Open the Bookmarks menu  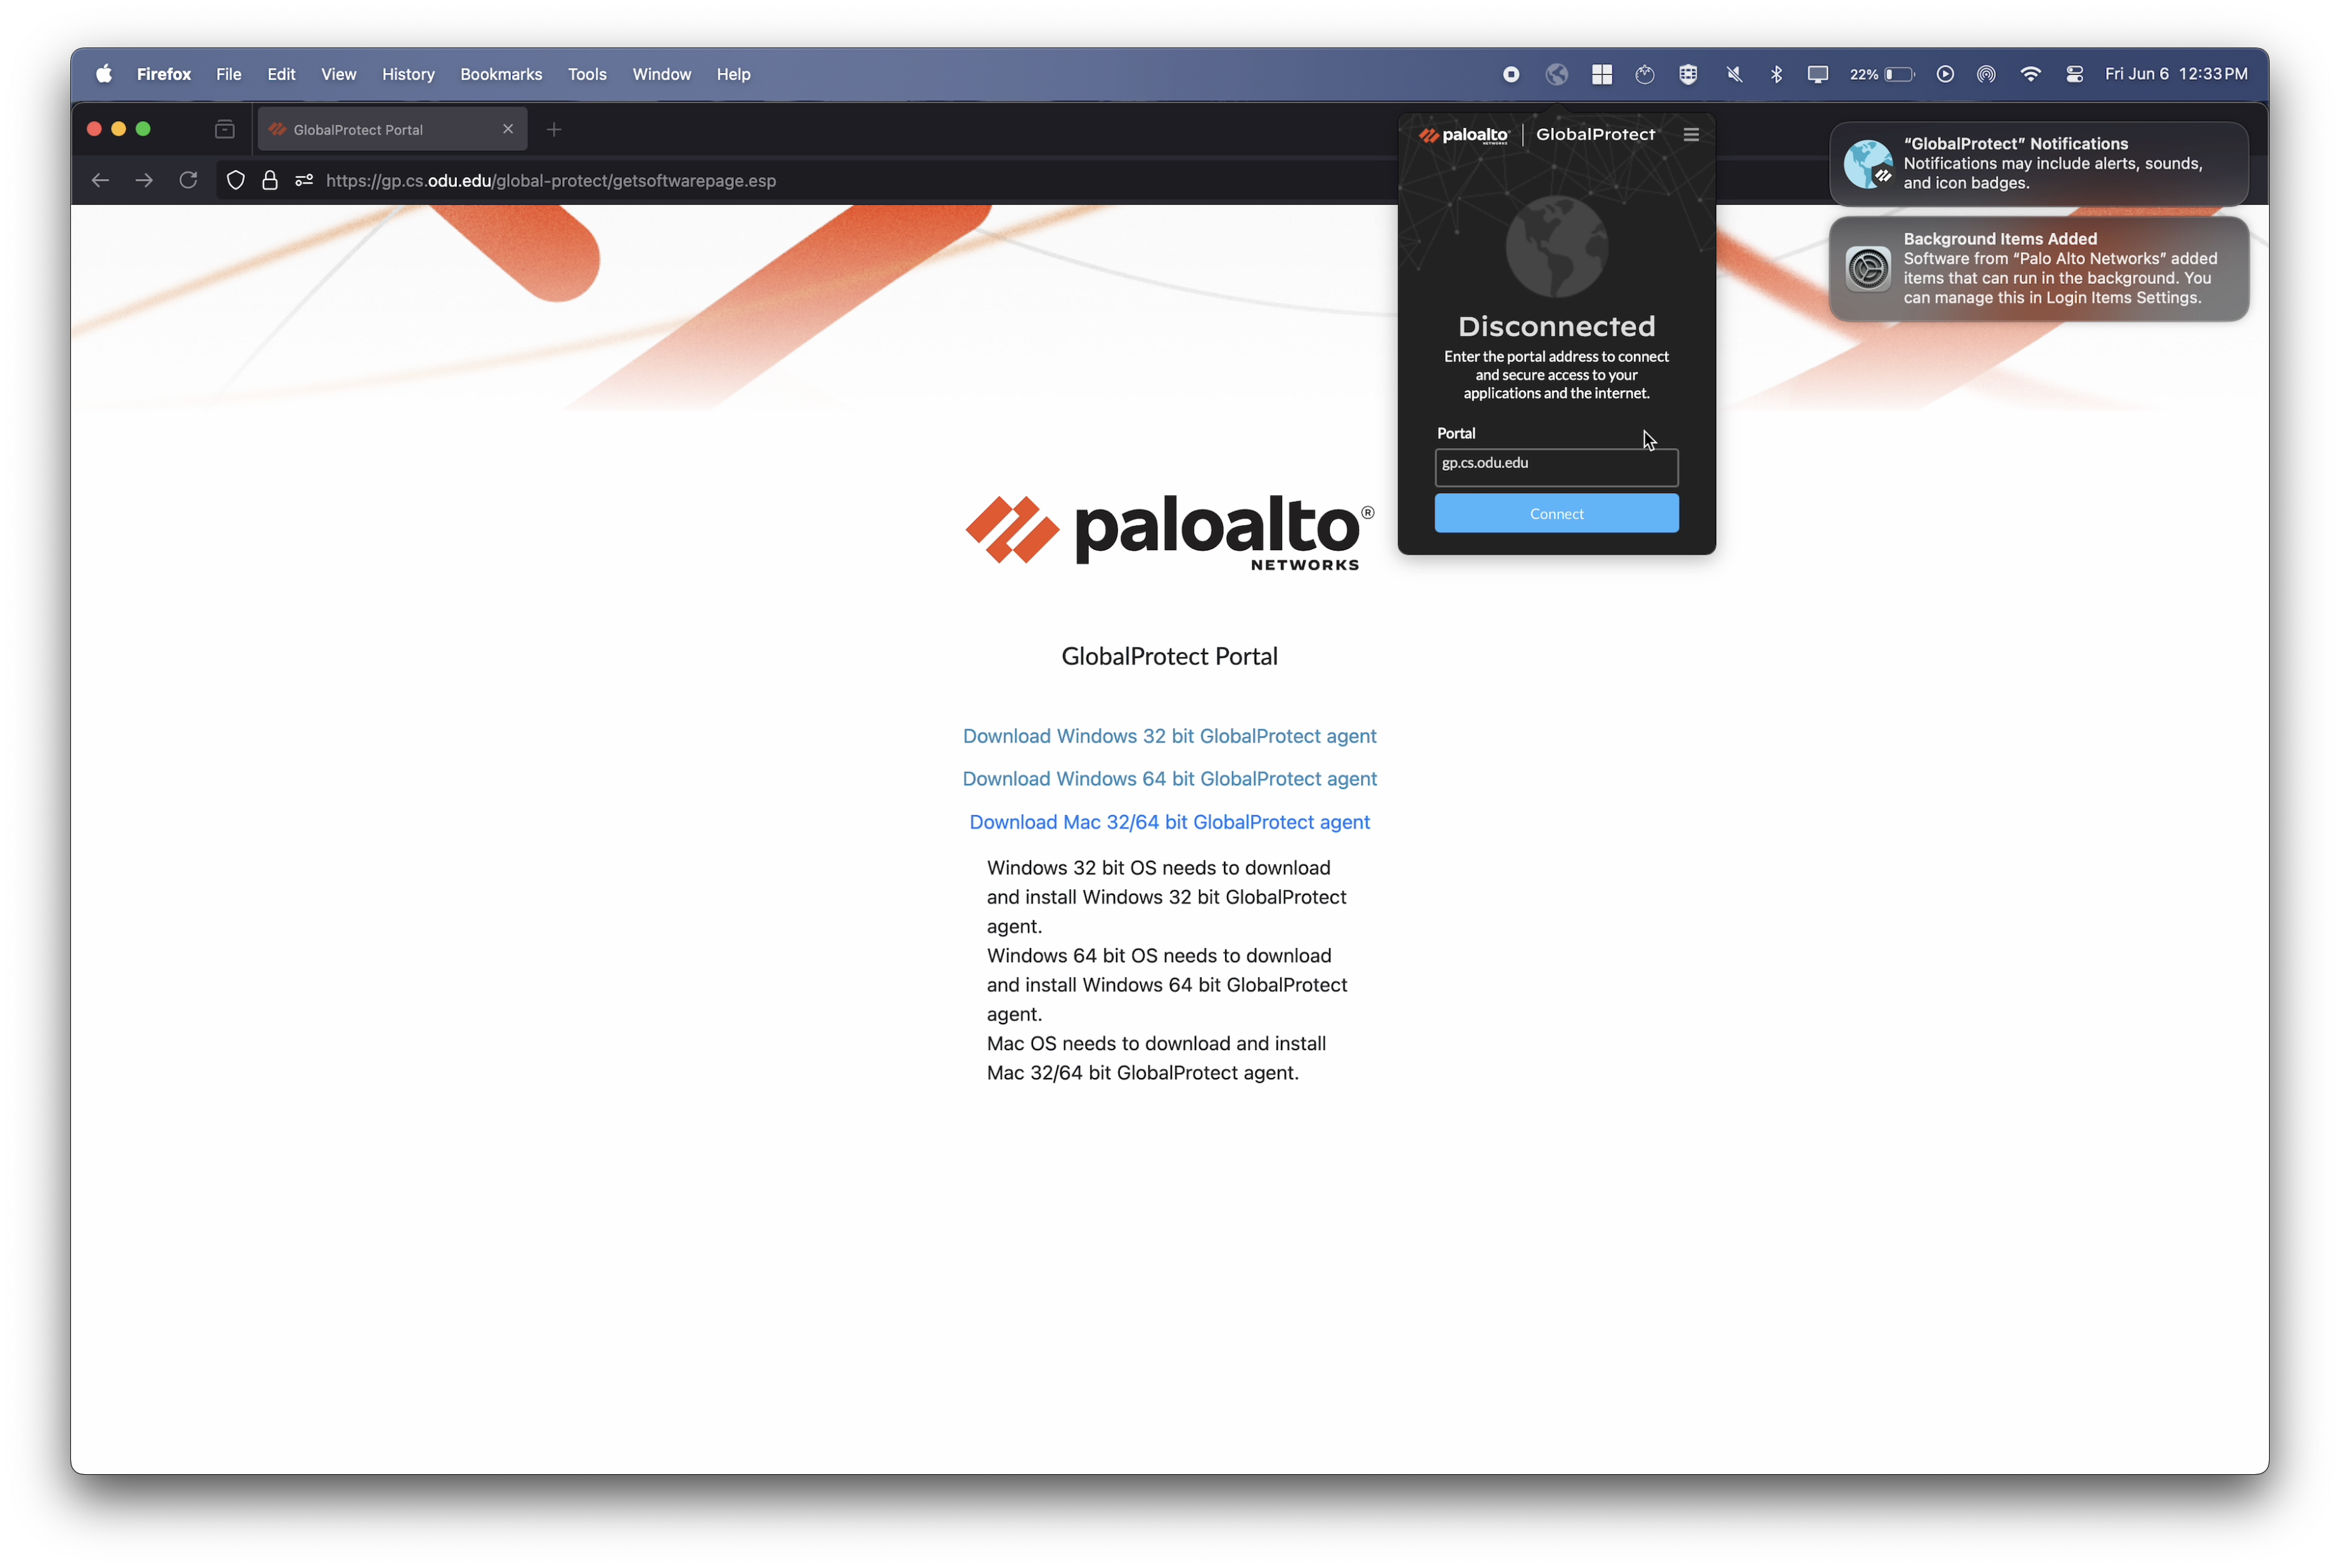(501, 74)
